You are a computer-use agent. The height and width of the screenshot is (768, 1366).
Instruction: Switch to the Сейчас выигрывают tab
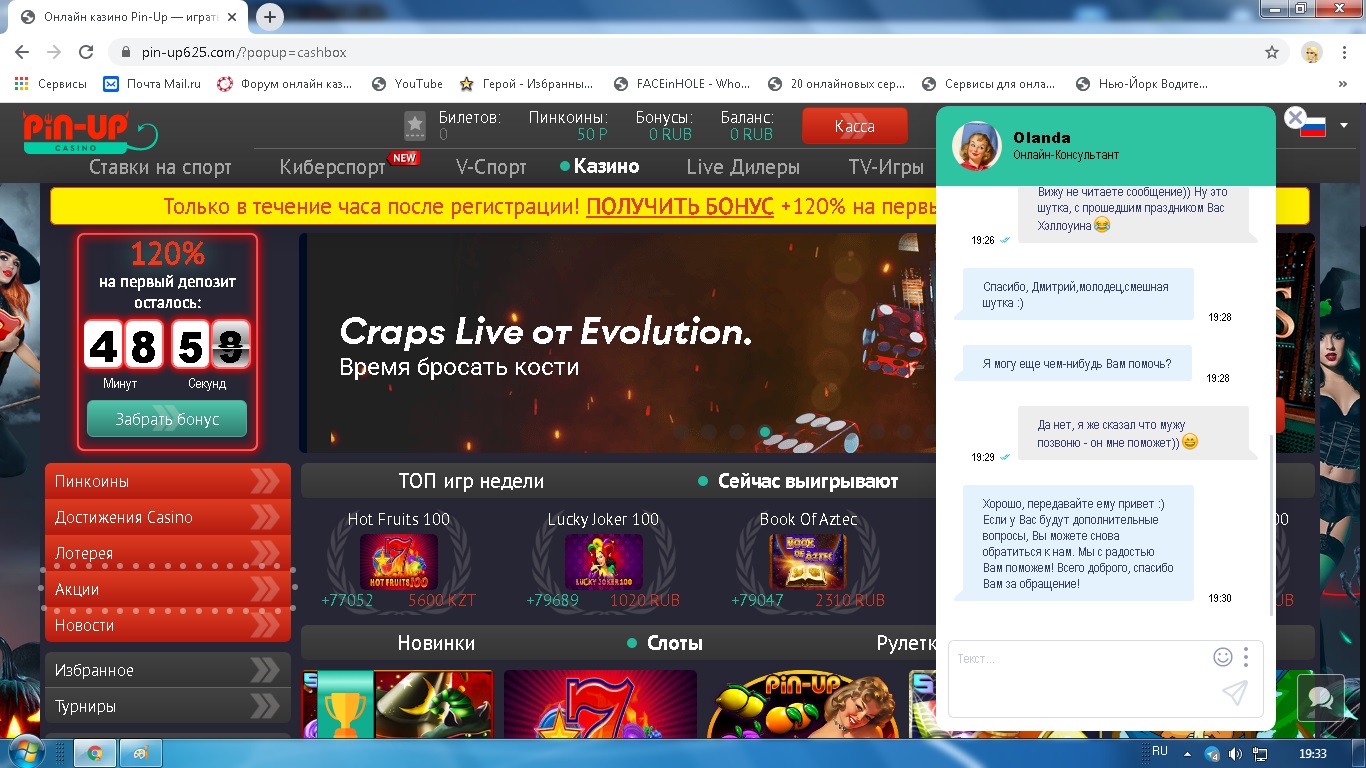808,481
